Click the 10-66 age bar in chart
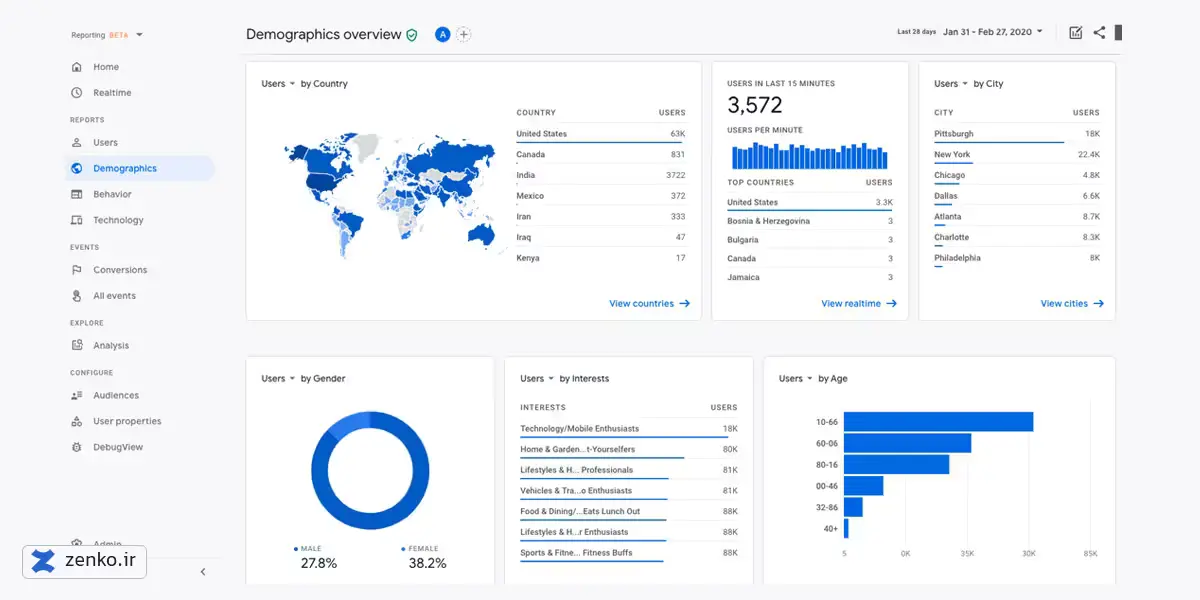1200x600 pixels. pos(938,422)
